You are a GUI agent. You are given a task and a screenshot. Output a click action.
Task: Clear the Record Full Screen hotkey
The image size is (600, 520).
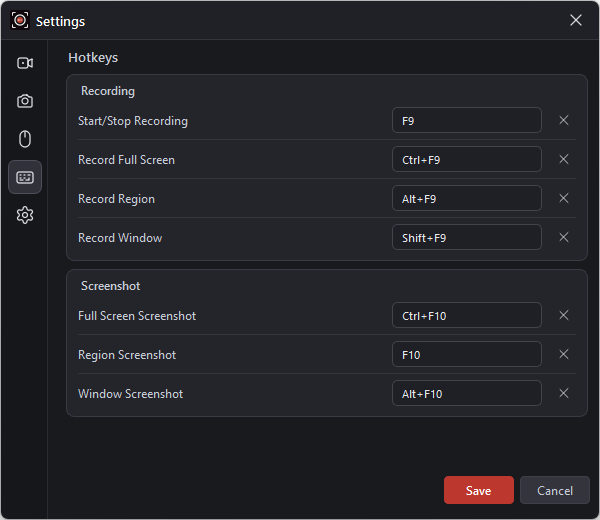564,159
